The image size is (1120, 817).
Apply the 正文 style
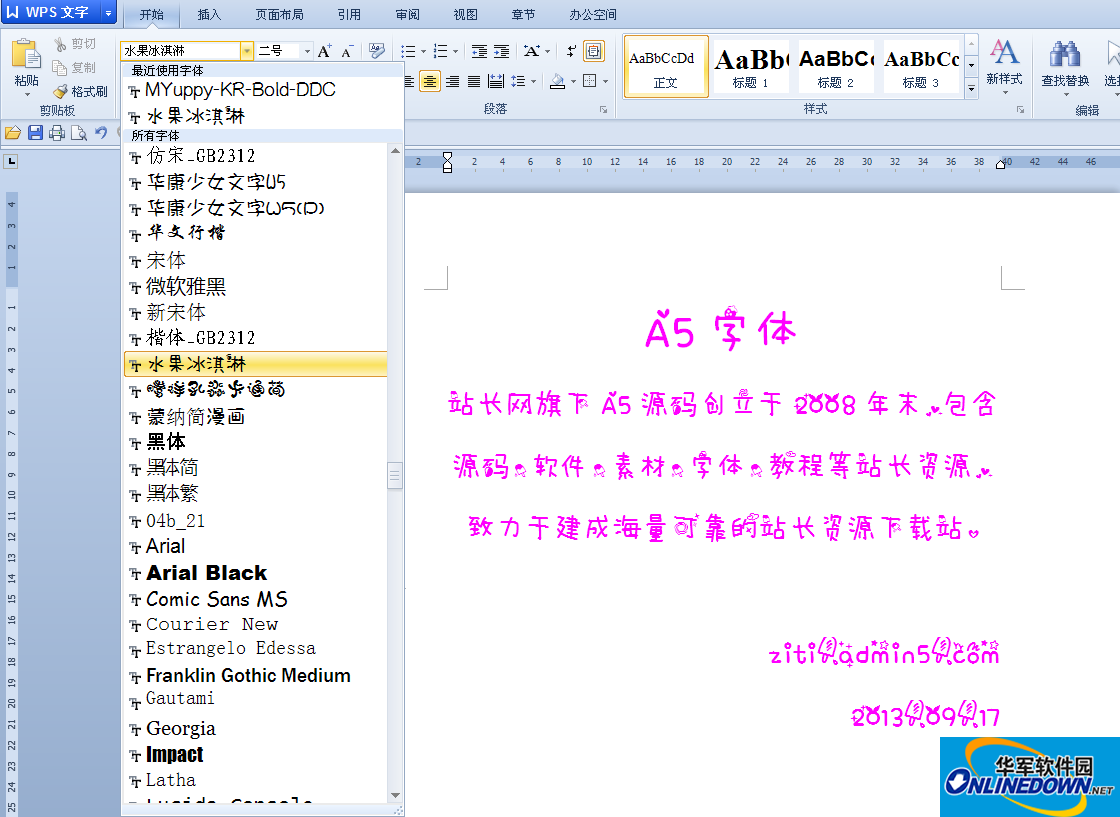(666, 66)
